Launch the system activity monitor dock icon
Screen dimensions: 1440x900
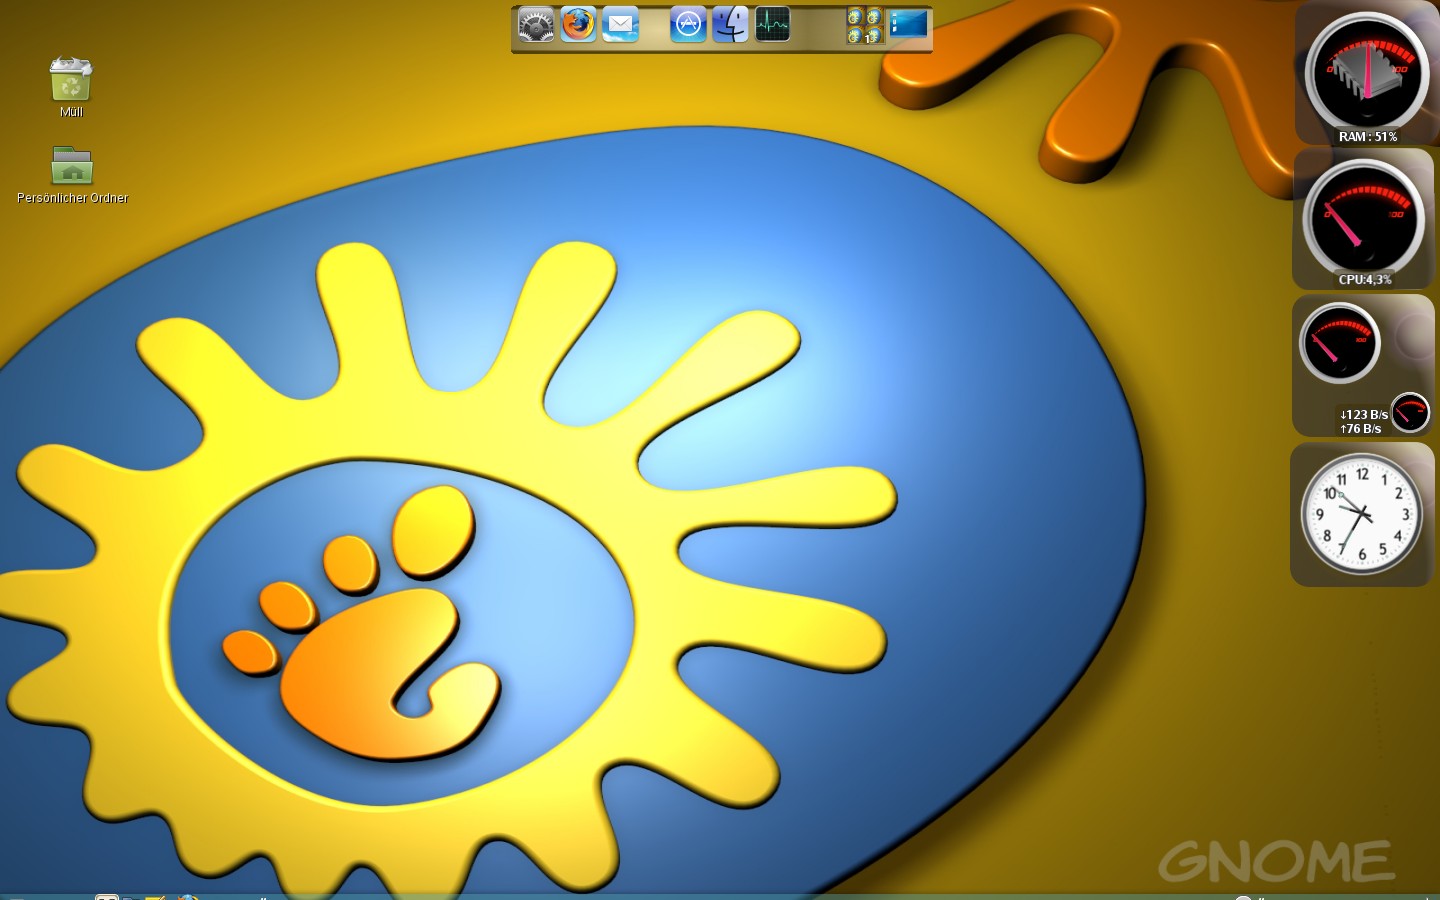[772, 24]
